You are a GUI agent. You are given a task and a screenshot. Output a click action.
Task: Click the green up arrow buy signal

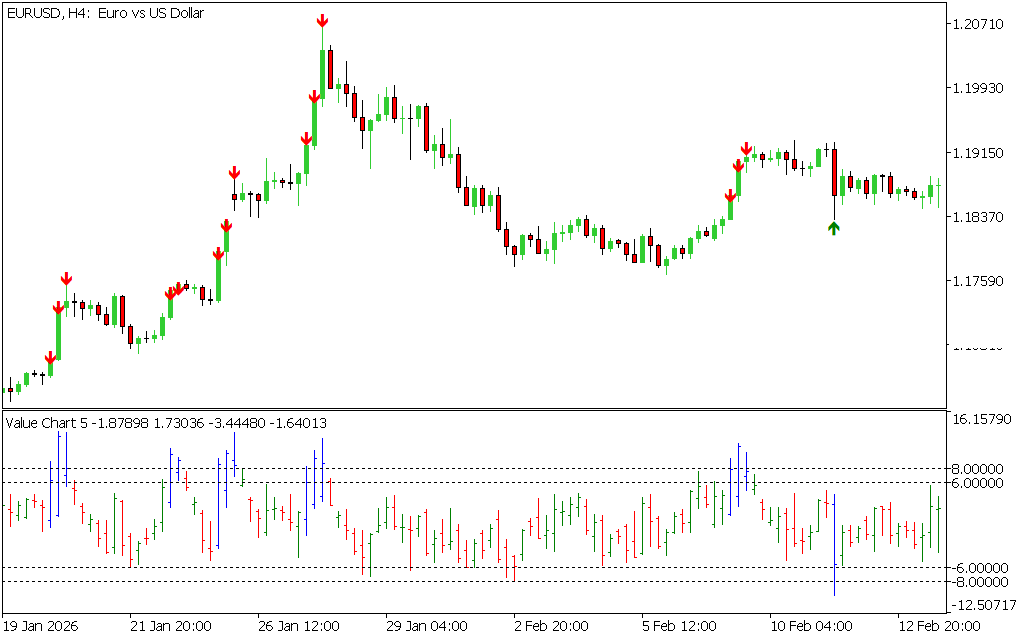click(x=834, y=228)
